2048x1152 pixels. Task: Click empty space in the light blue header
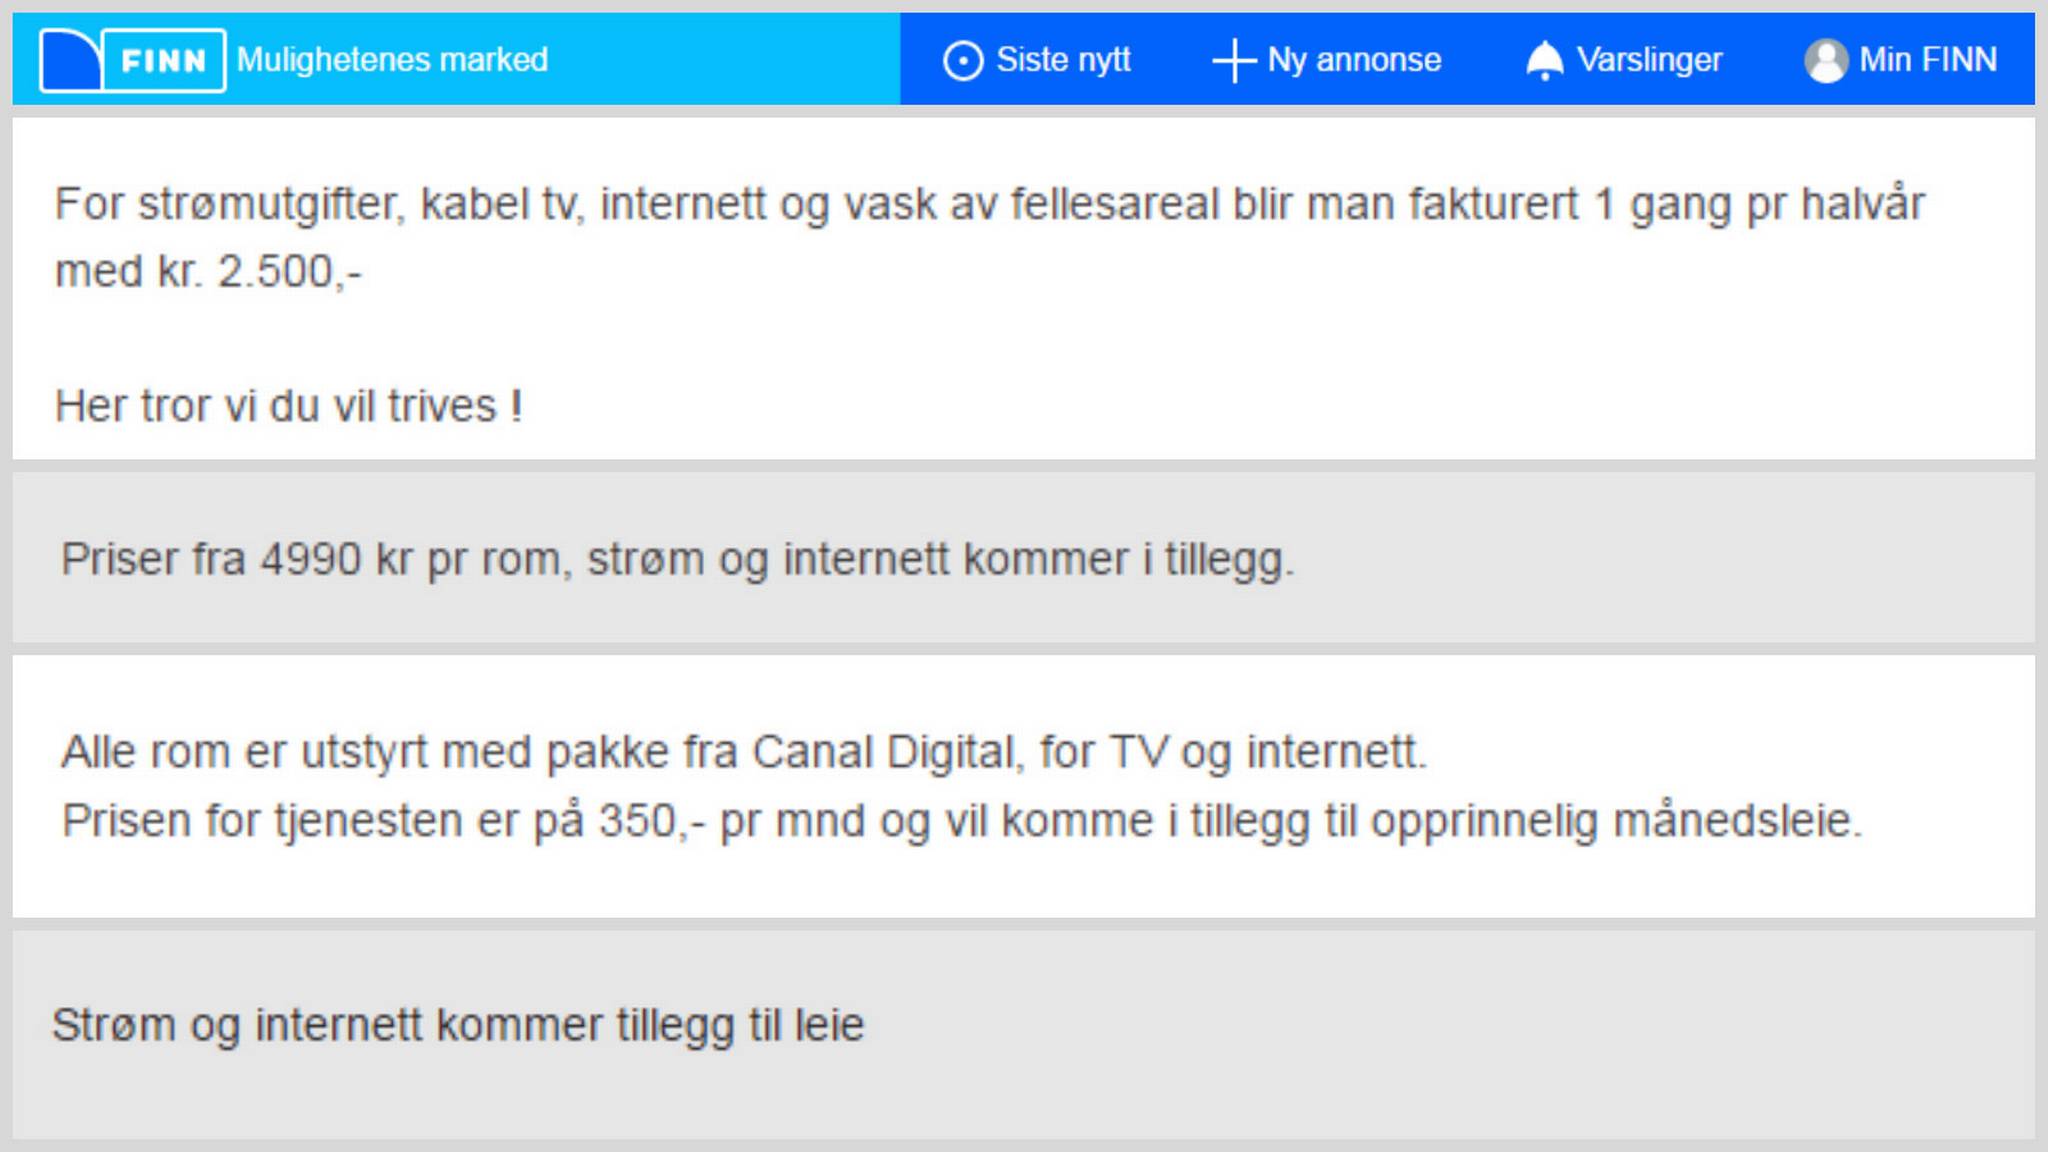tap(720, 60)
